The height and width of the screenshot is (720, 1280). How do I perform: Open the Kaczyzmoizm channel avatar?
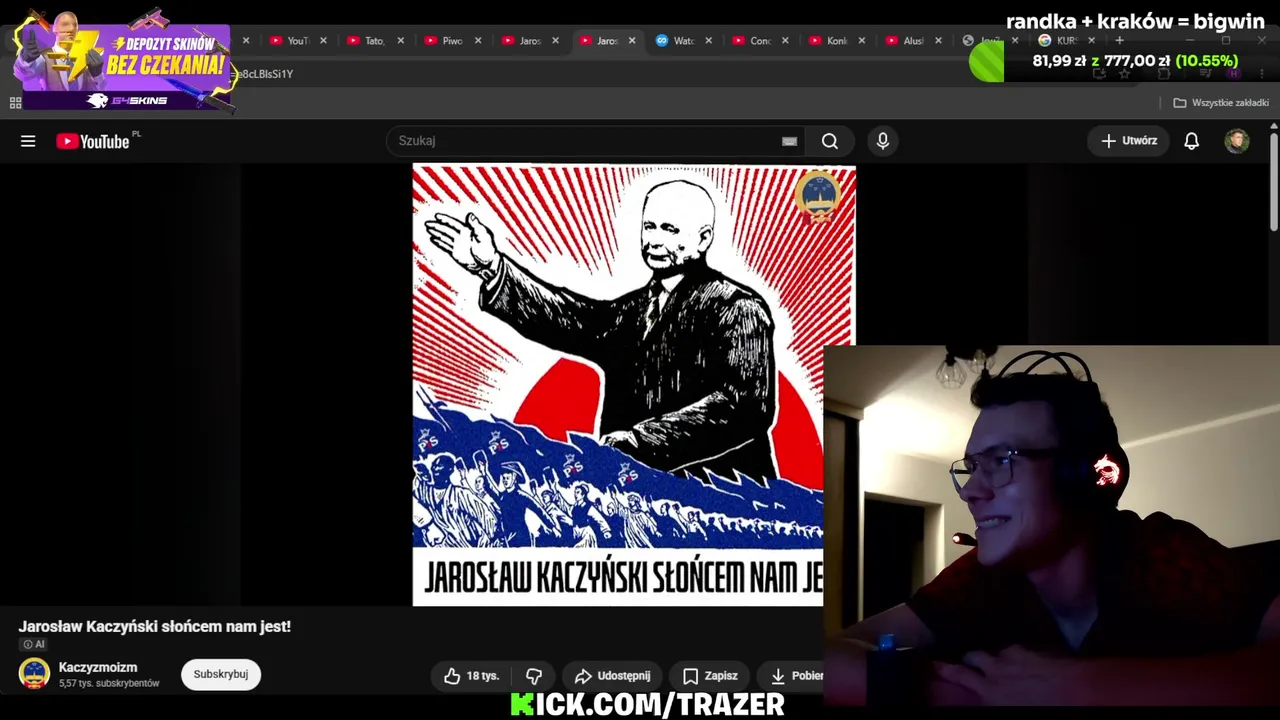pyautogui.click(x=34, y=674)
